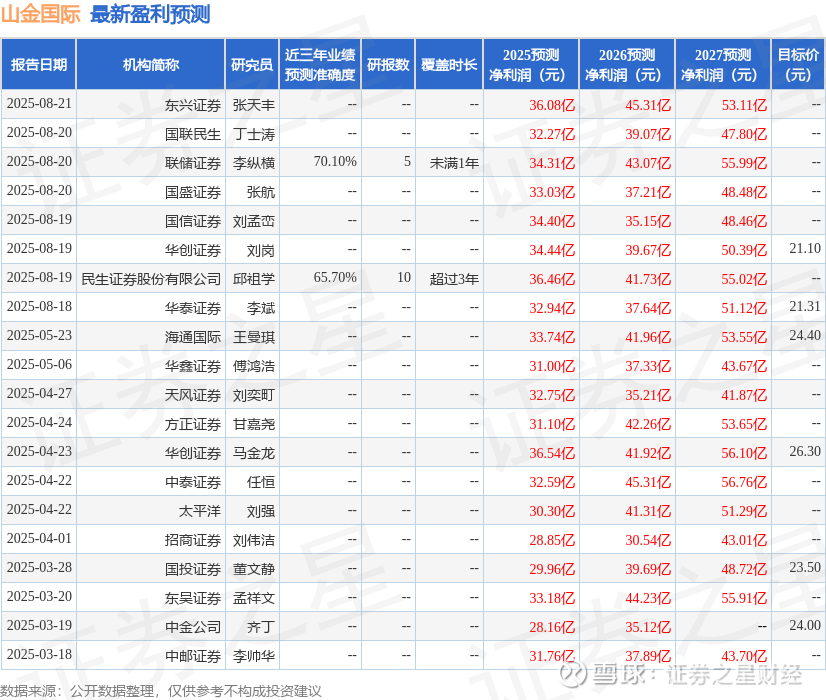Image resolution: width=826 pixels, height=700 pixels.
Task: Click analyst name 孟祥文
Action: click(254, 598)
